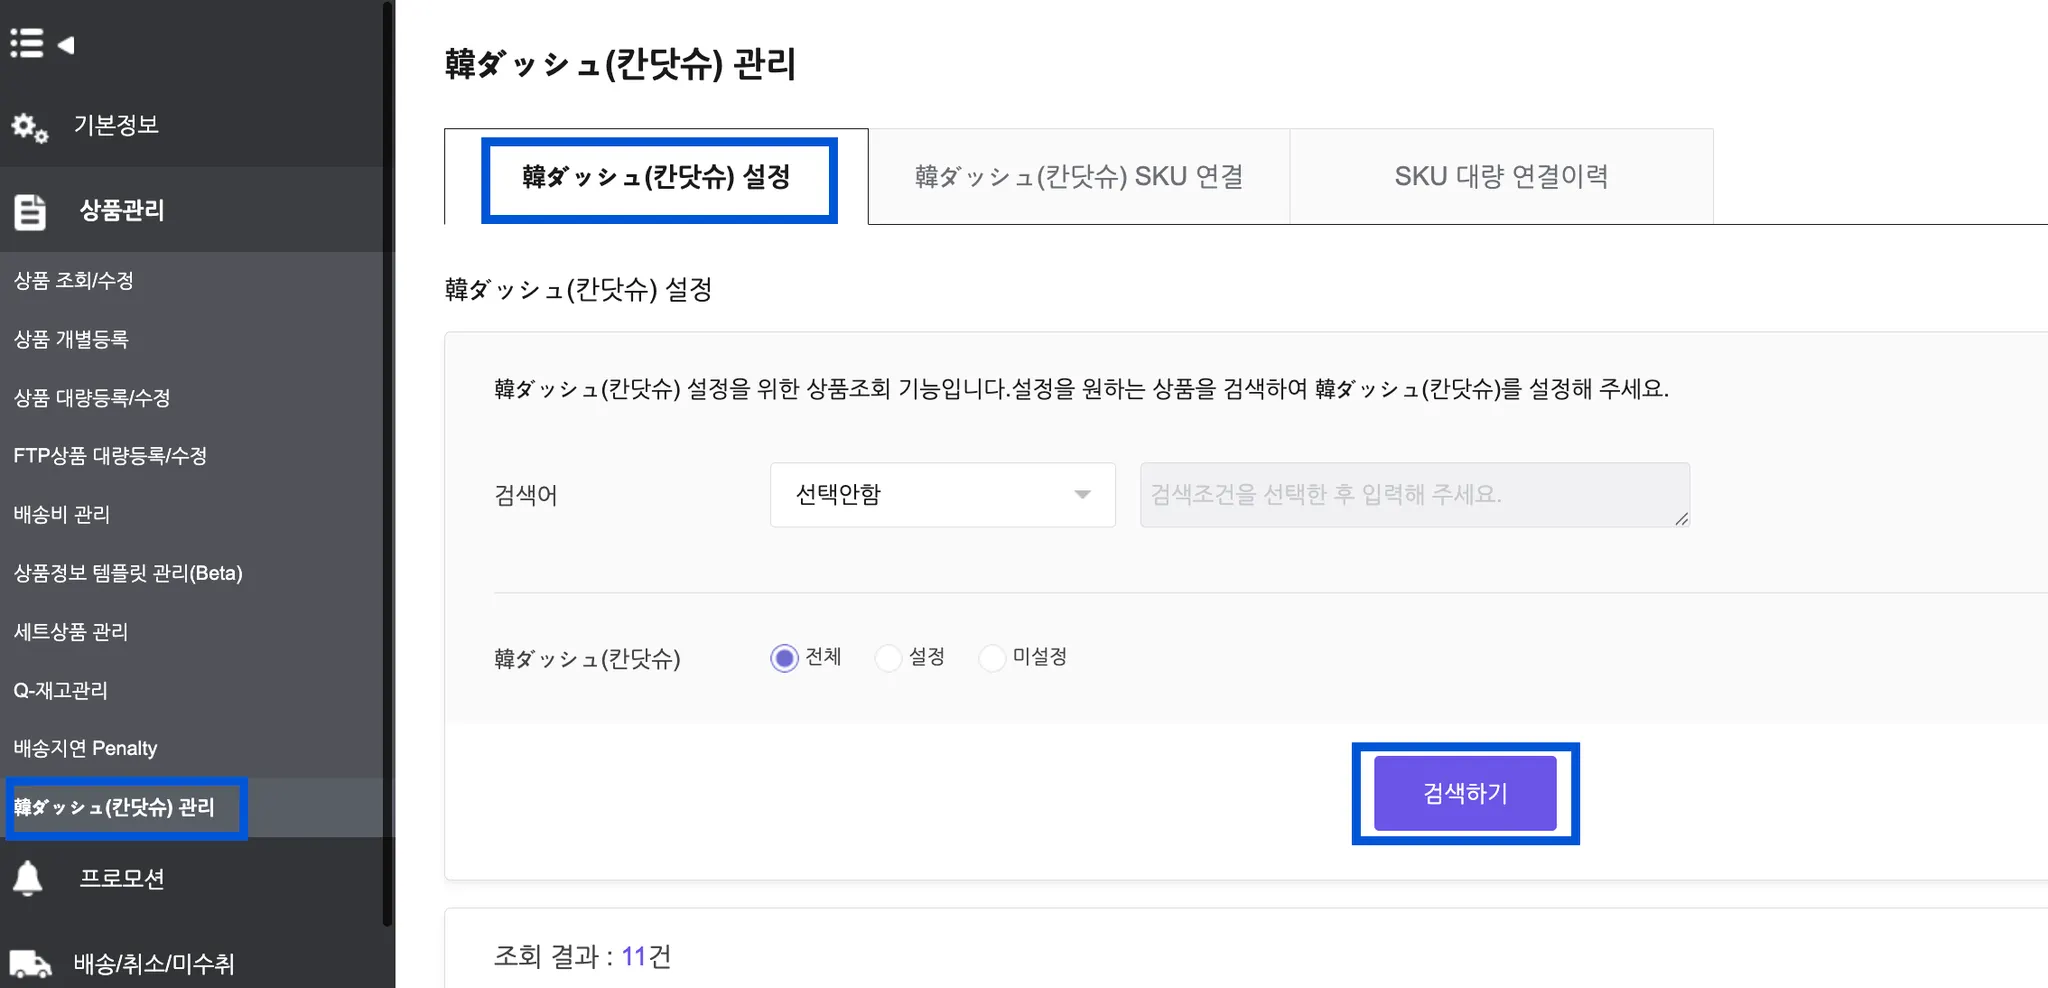Open the 선택안함 search condition dropdown
This screenshot has height=988, width=2048.
click(x=942, y=495)
